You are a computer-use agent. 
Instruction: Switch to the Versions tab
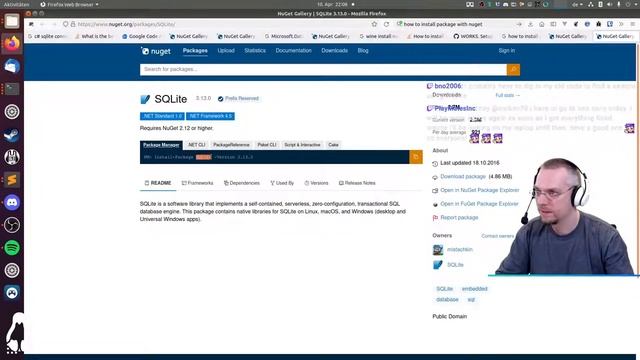[316, 183]
